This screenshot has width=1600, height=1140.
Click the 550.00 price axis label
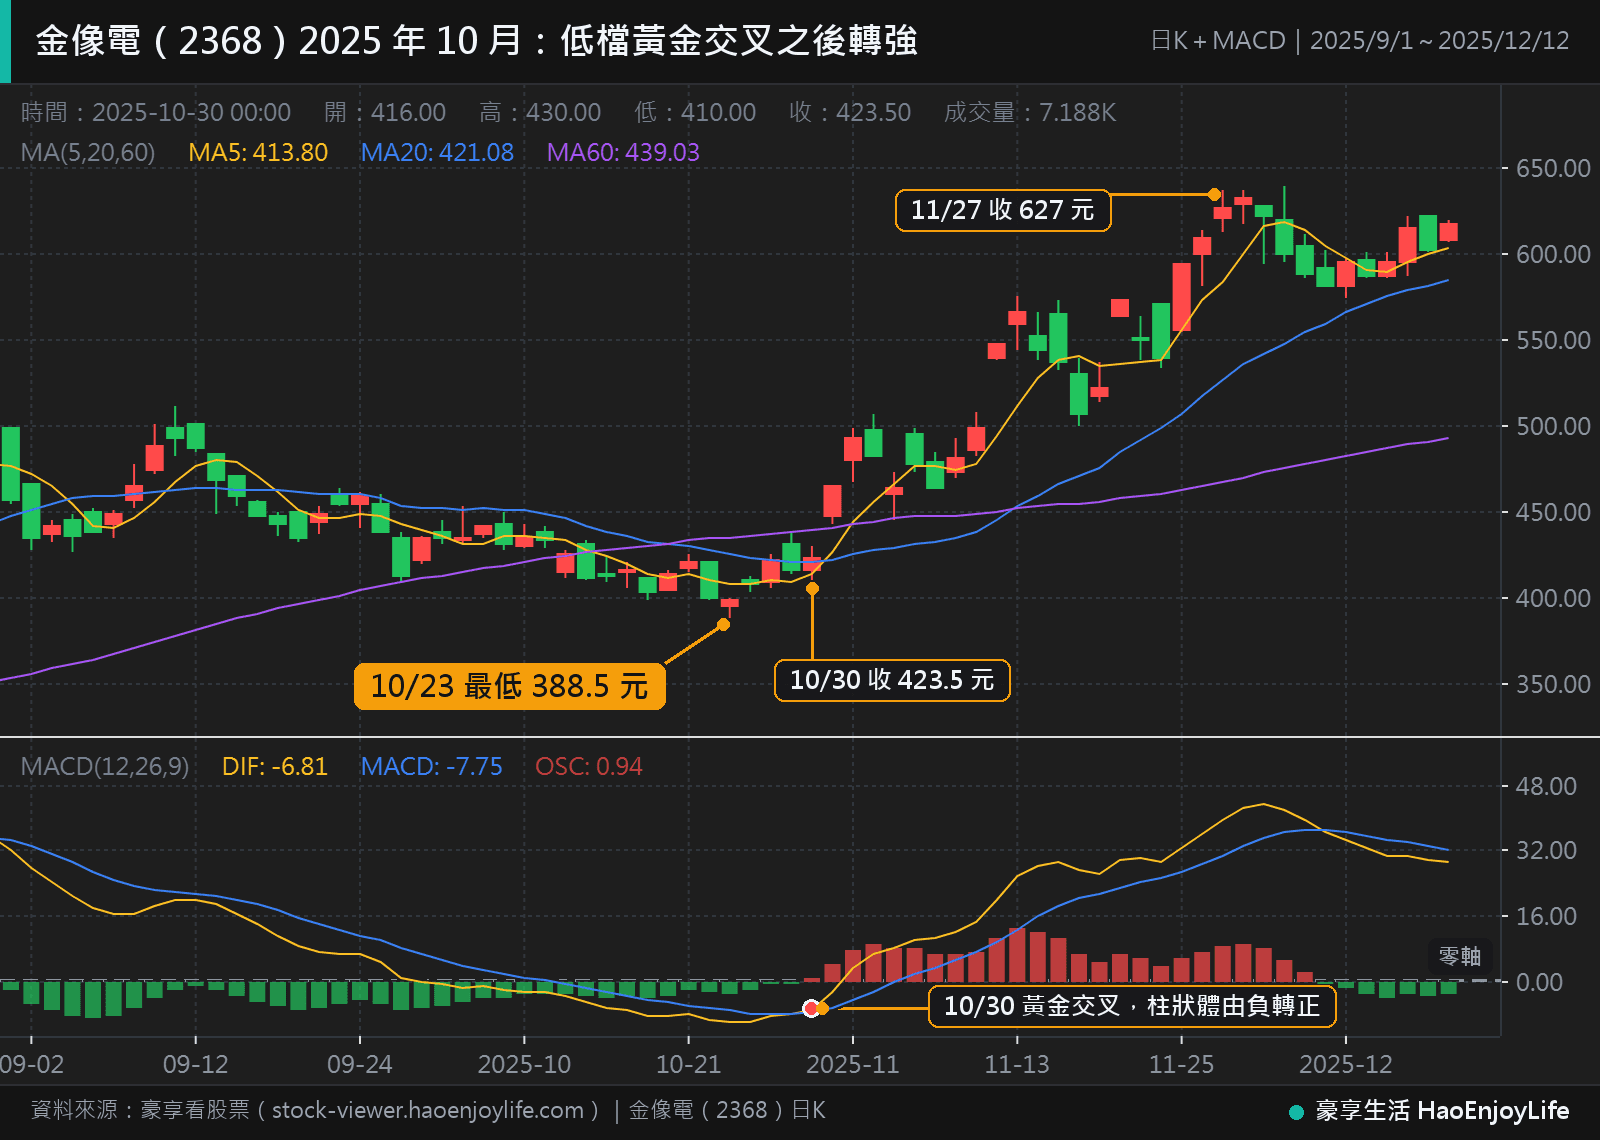pos(1553,340)
